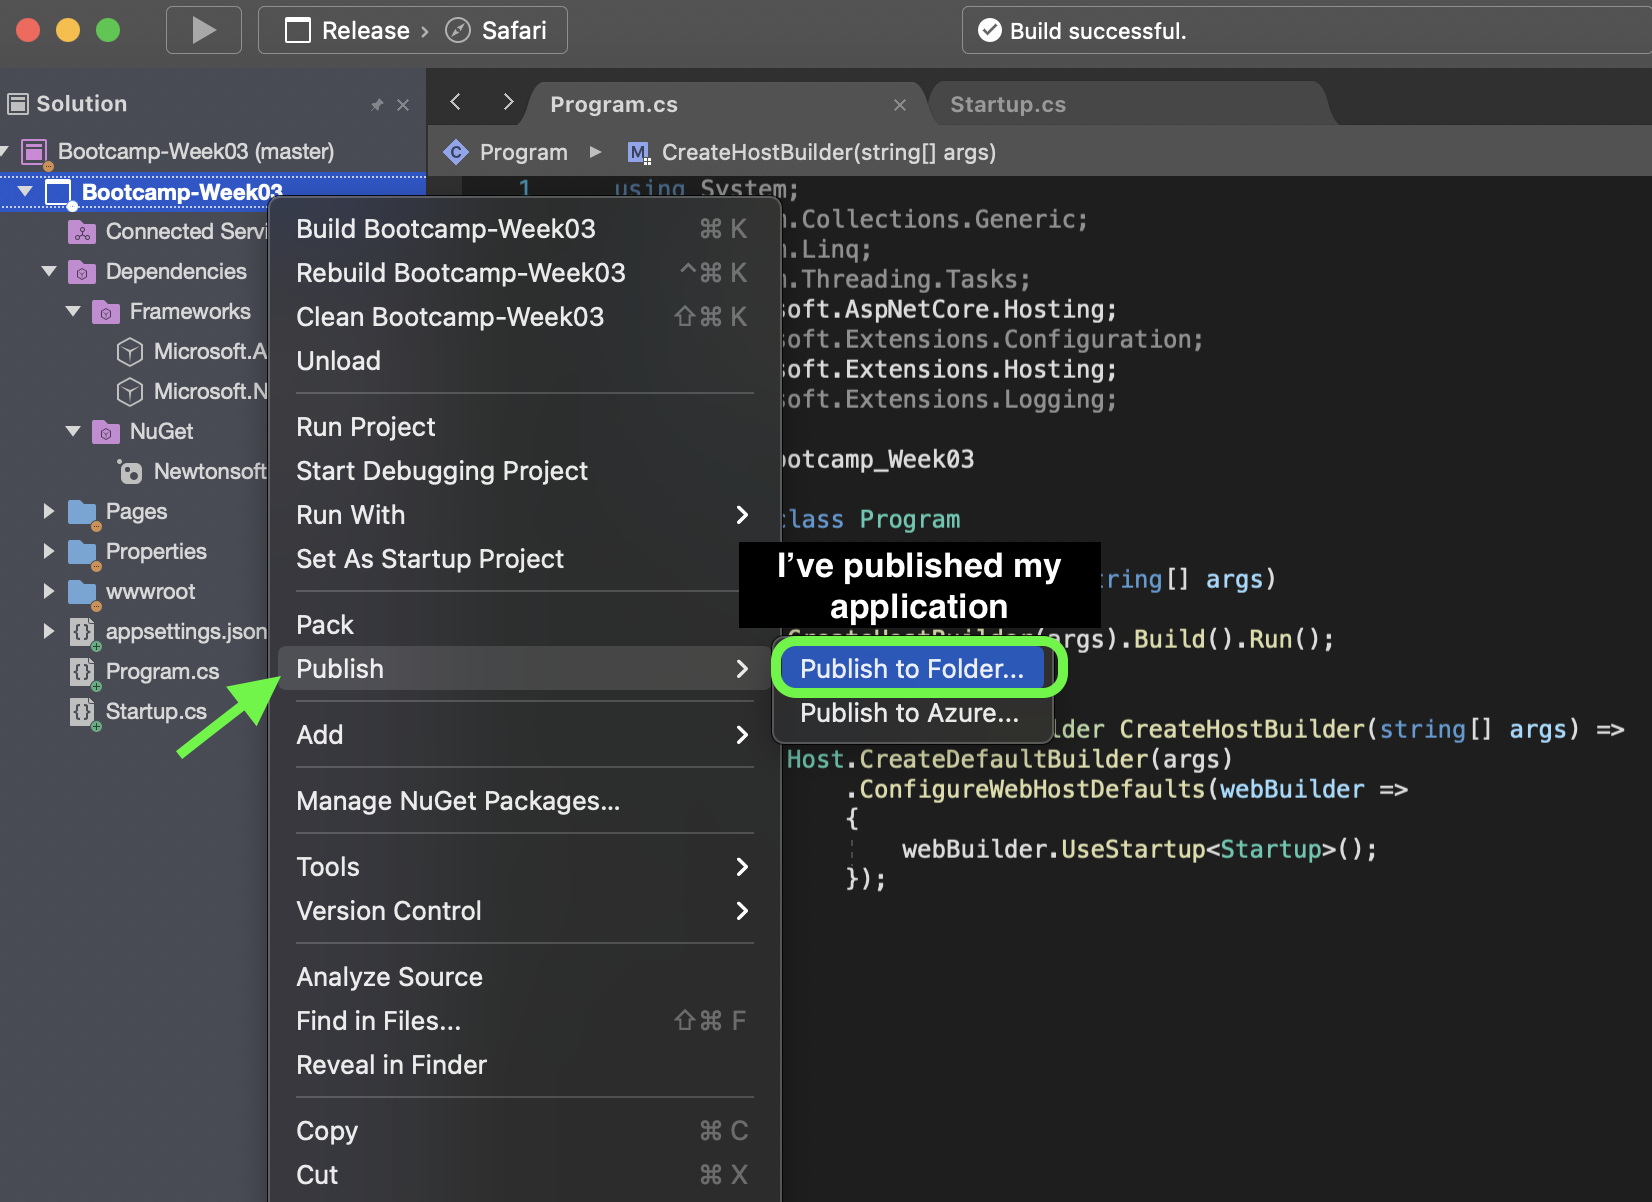The width and height of the screenshot is (1652, 1202).
Task: Click the Microsoft framework package icon under Frameworks
Action: [130, 351]
